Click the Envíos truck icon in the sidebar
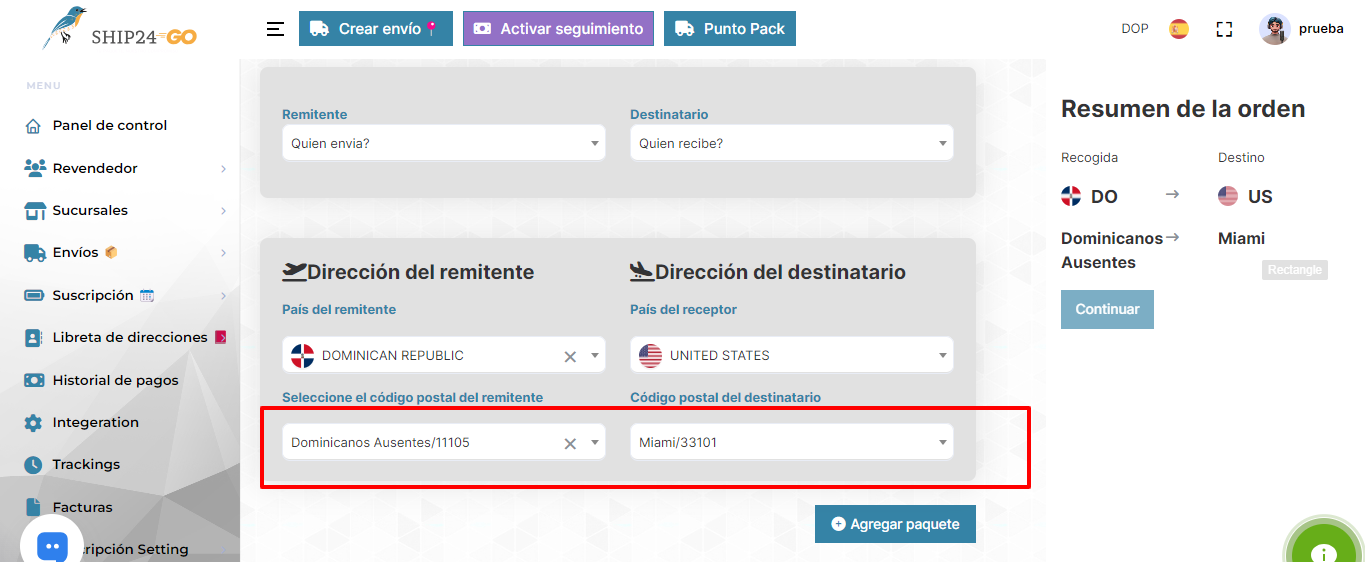The image size is (1365, 562). pos(35,253)
